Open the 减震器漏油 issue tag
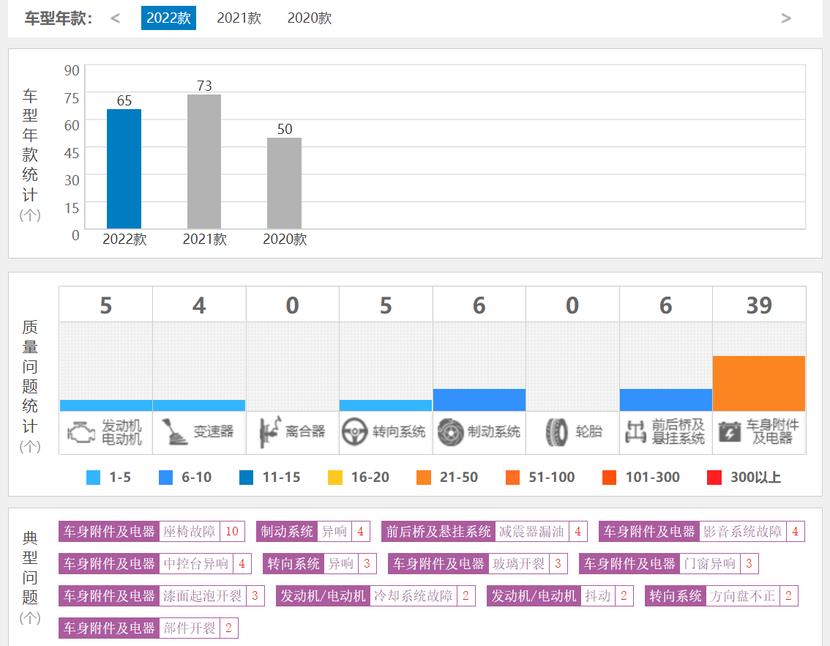 pyautogui.click(x=484, y=532)
